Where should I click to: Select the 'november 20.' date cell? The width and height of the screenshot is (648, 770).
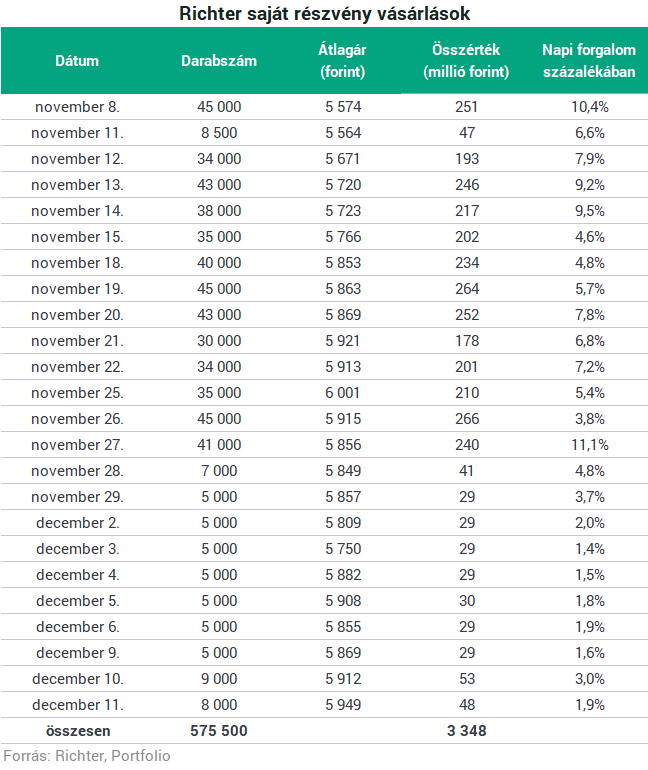pyautogui.click(x=78, y=315)
